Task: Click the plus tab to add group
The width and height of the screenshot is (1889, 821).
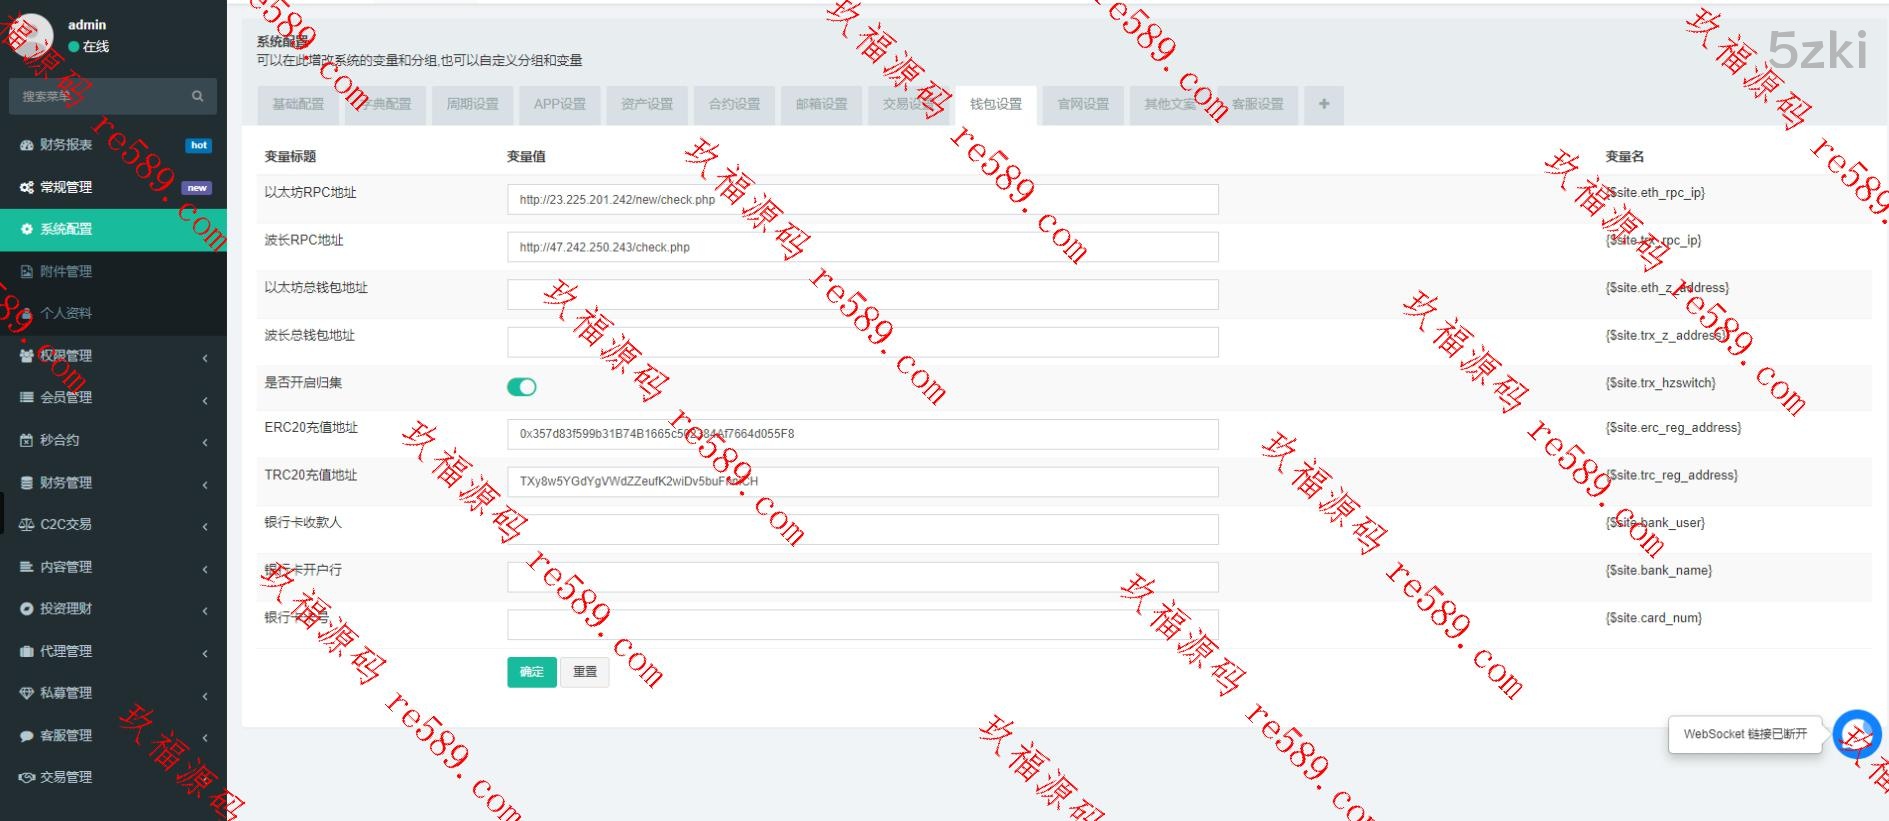Action: click(x=1323, y=104)
